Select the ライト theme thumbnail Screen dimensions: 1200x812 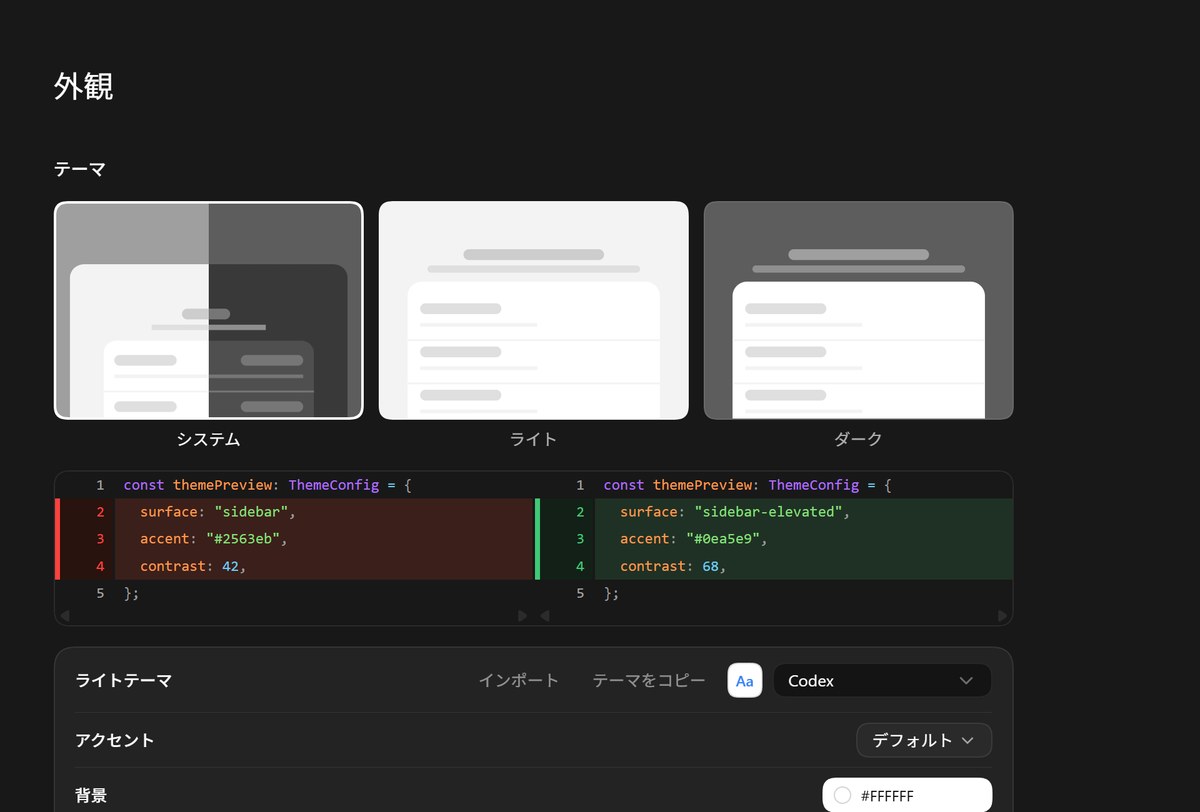click(x=534, y=310)
